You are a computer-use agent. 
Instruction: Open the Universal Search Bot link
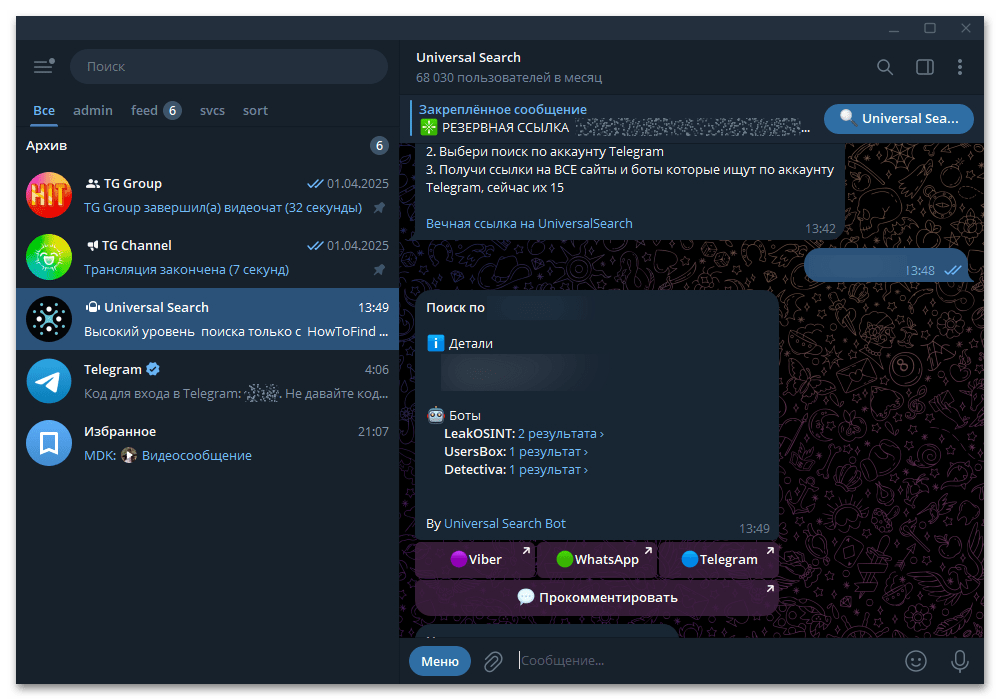(504, 523)
